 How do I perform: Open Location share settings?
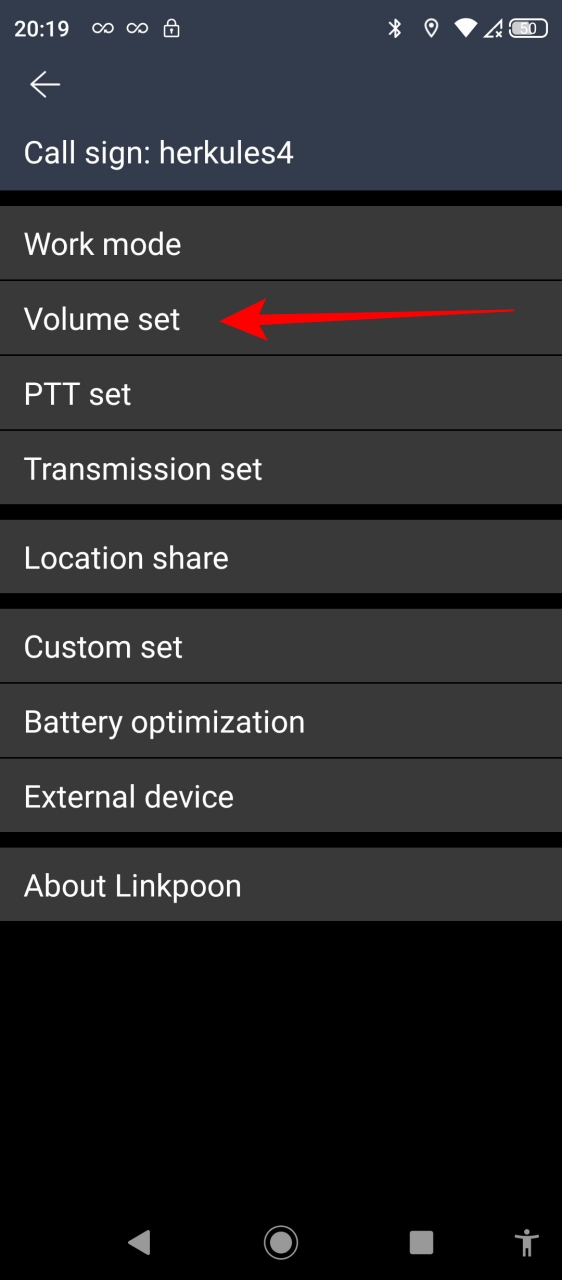click(281, 557)
